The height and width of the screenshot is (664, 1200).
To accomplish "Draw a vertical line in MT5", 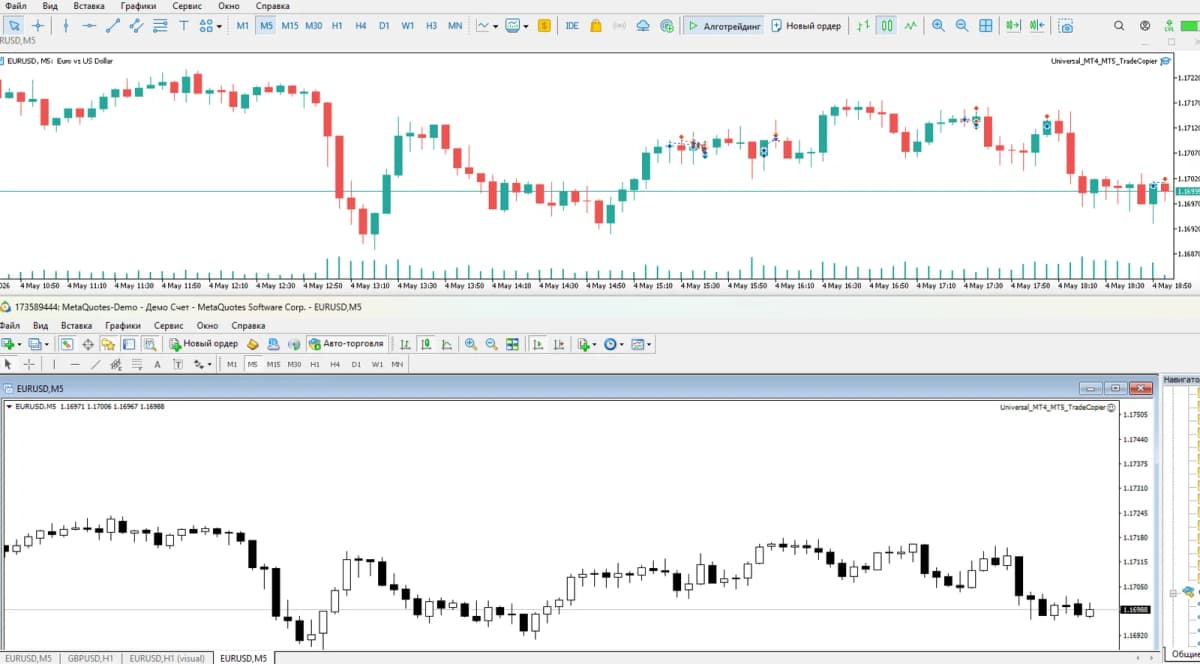I will 67,25.
